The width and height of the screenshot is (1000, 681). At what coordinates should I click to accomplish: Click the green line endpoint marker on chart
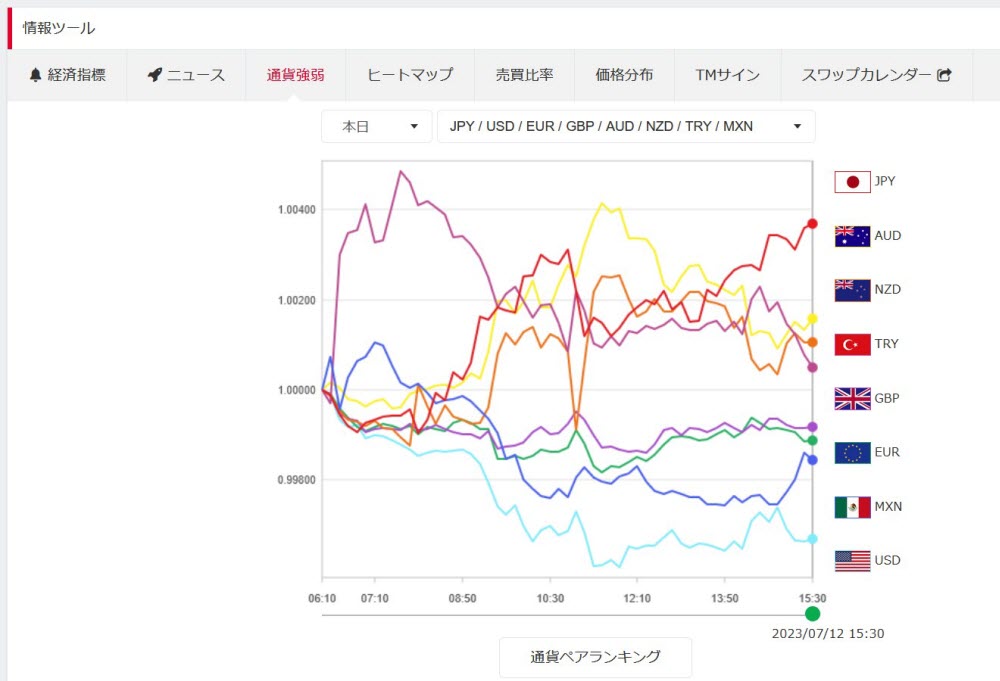pos(812,441)
